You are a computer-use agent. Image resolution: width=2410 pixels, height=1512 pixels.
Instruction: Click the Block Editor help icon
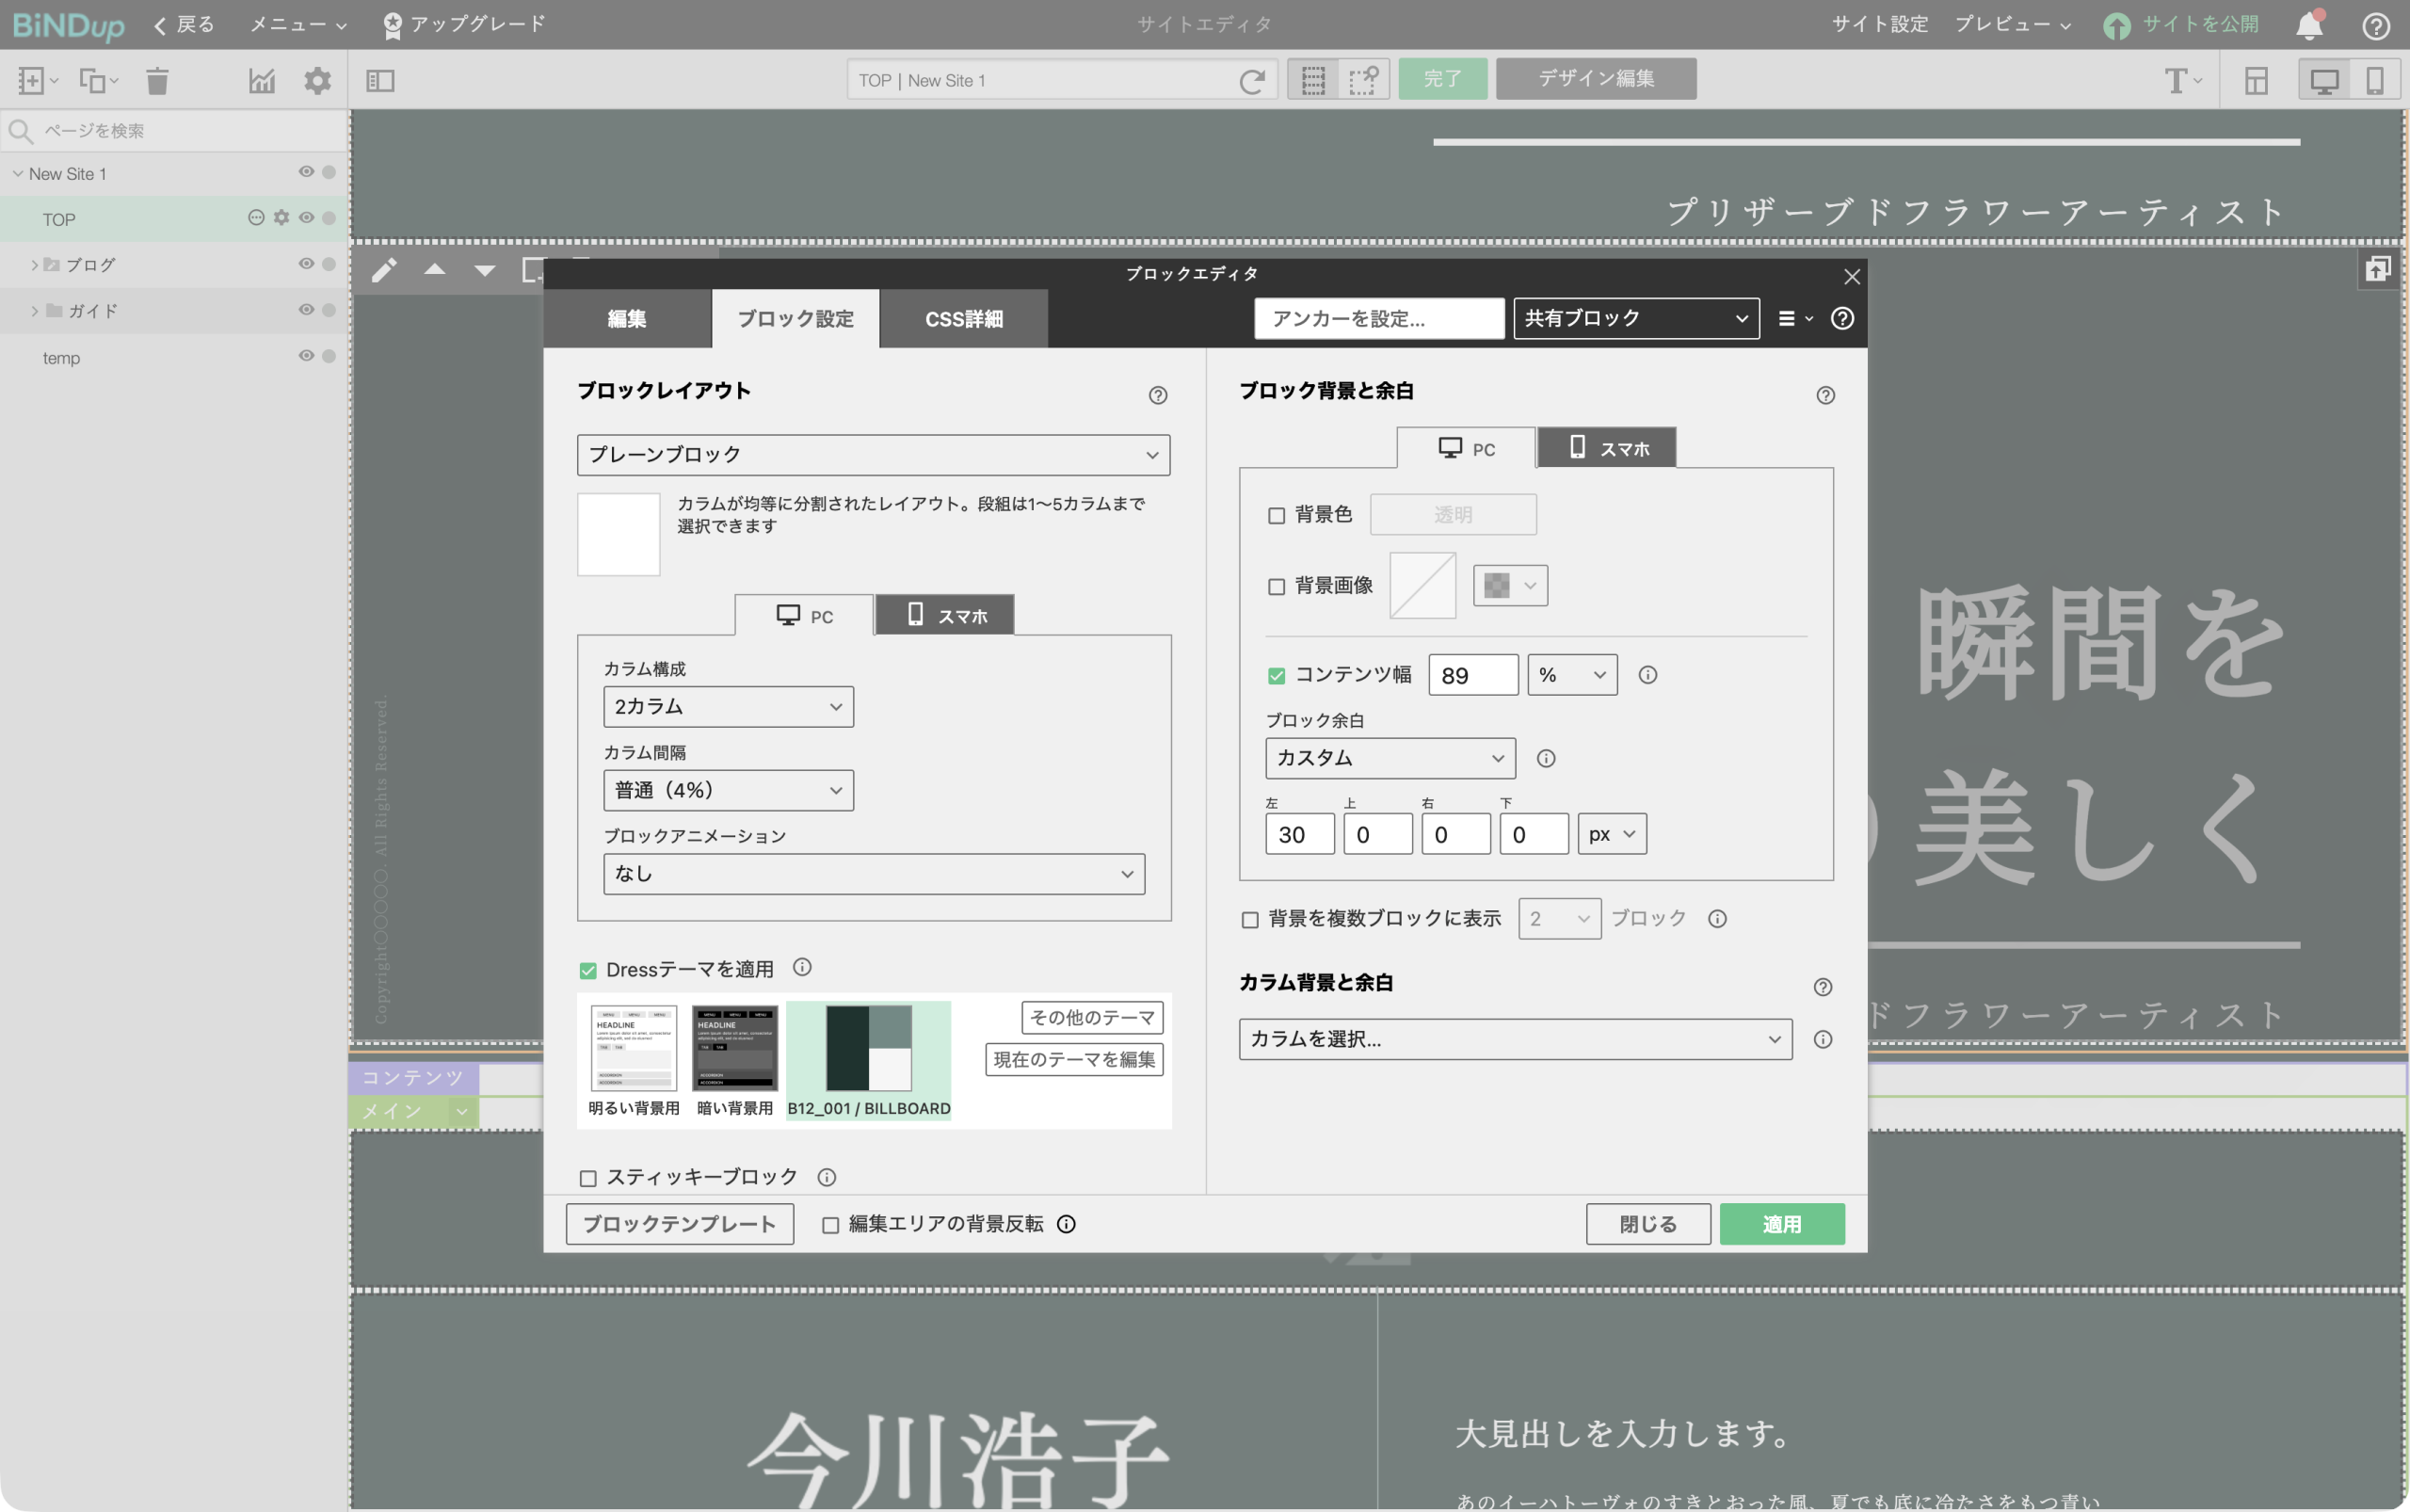click(x=1842, y=318)
